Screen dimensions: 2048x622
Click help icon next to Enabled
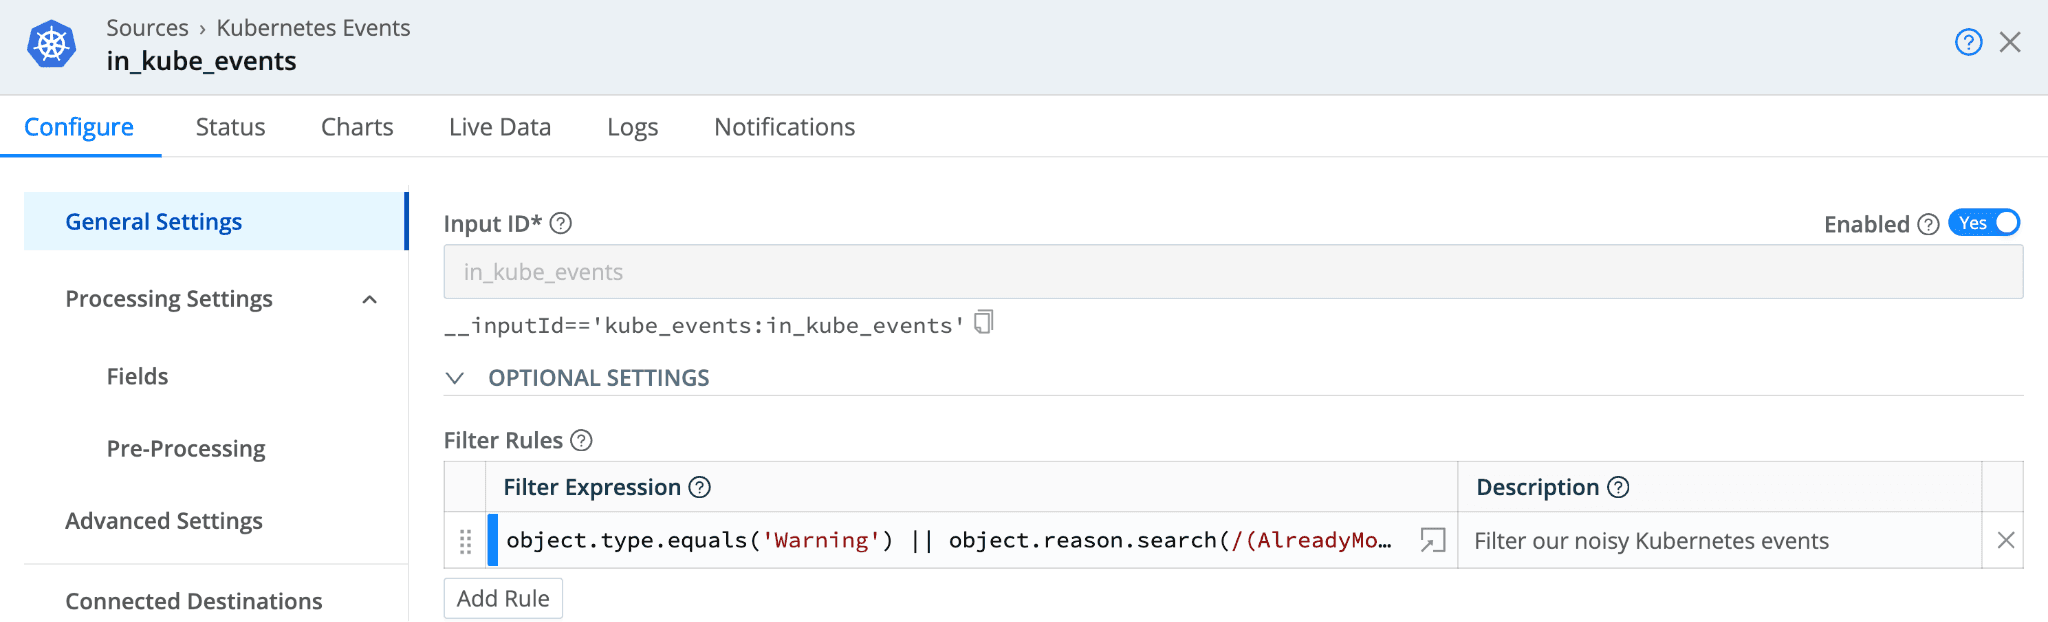(1929, 224)
